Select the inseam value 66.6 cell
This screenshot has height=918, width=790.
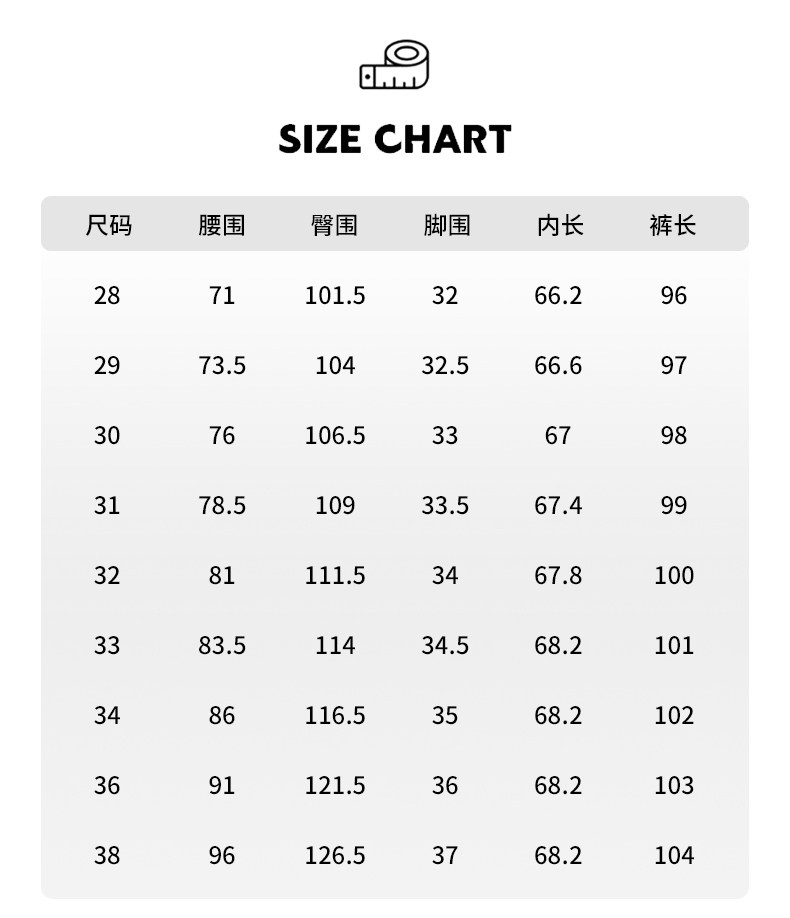[558, 366]
